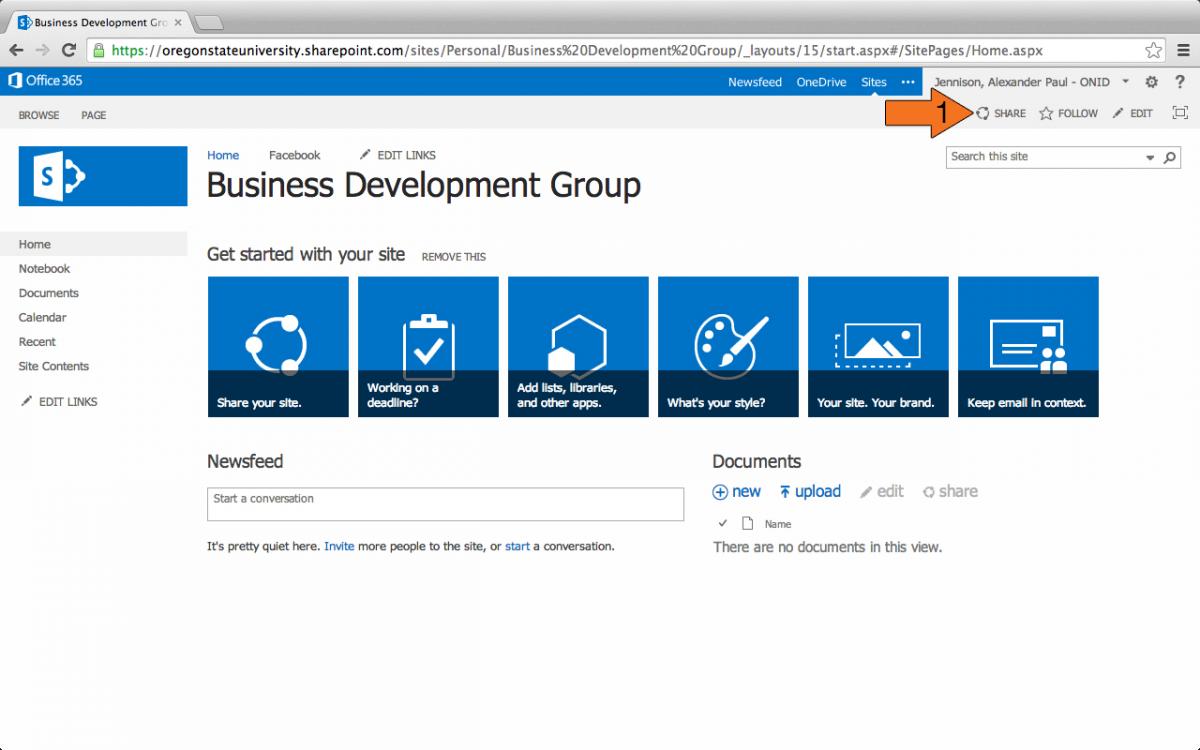This screenshot has height=750, width=1200.
Task: Open Recent in the sidebar
Action: 38,342
